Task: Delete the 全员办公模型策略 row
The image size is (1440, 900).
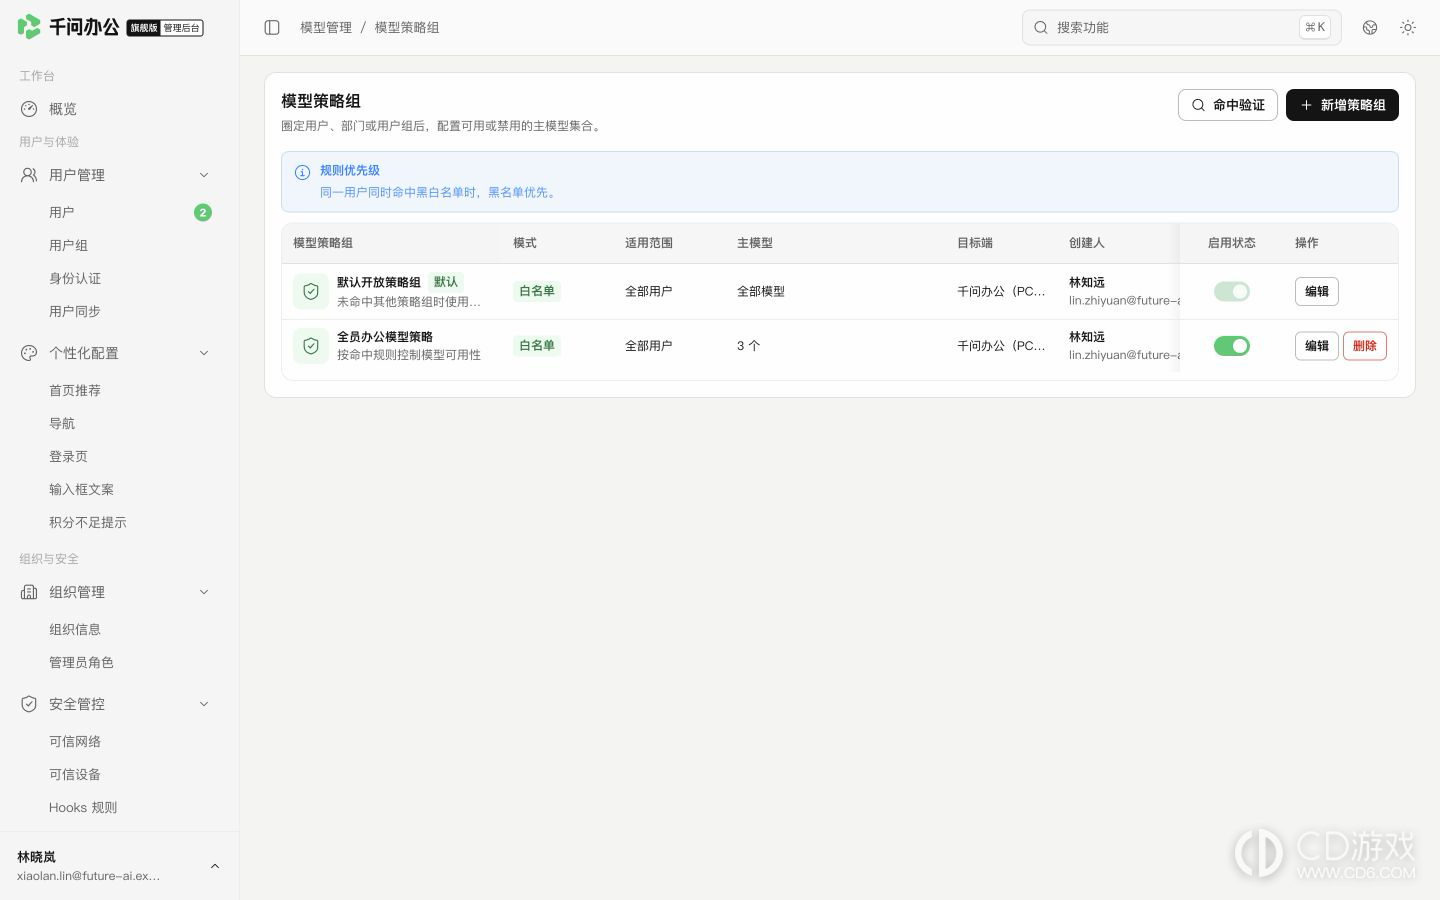Action: [x=1365, y=346]
